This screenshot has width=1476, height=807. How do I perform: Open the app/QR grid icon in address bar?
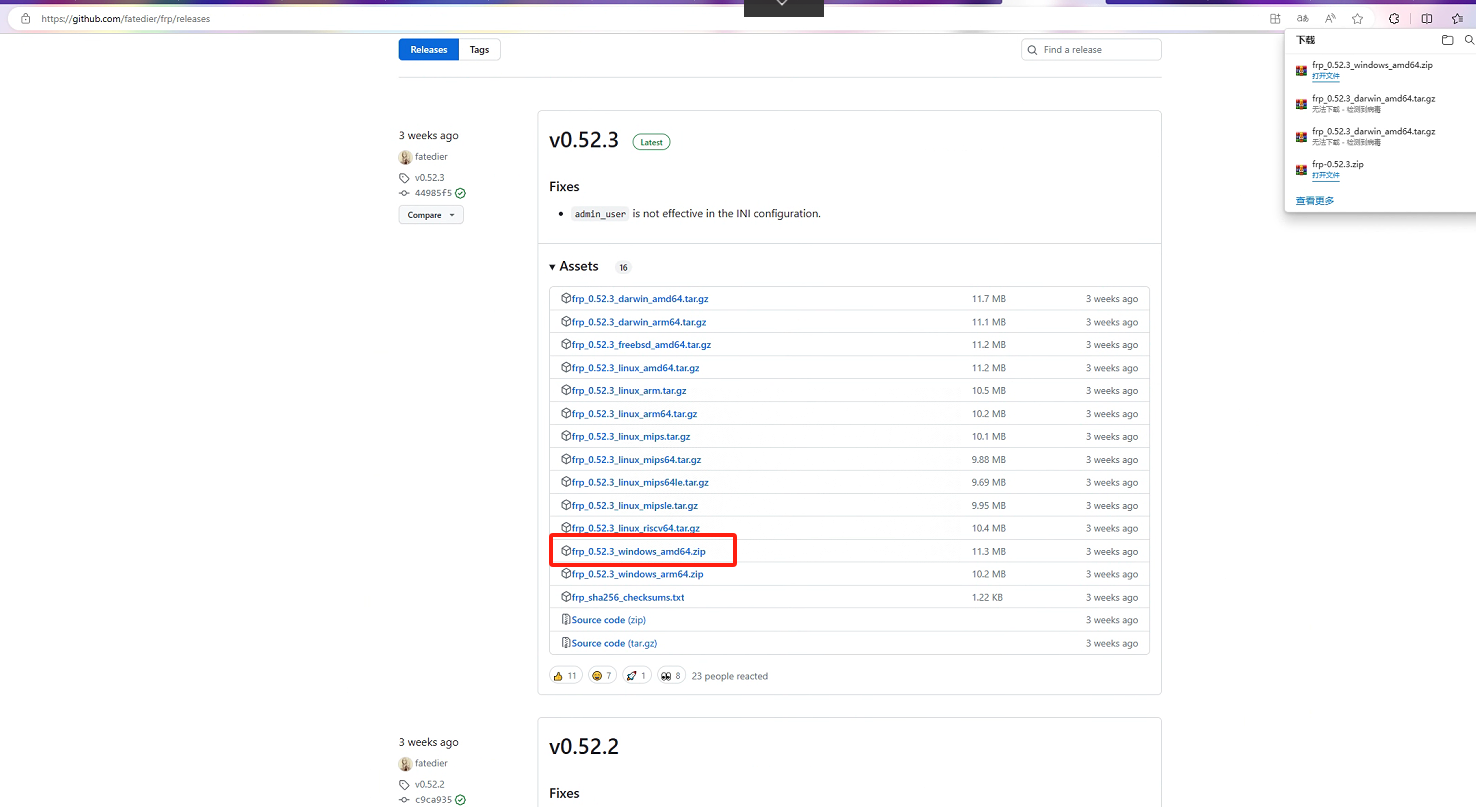1275,18
